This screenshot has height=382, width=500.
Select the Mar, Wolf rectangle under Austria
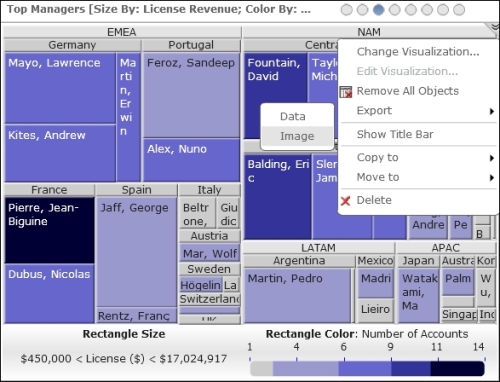[x=209, y=253]
